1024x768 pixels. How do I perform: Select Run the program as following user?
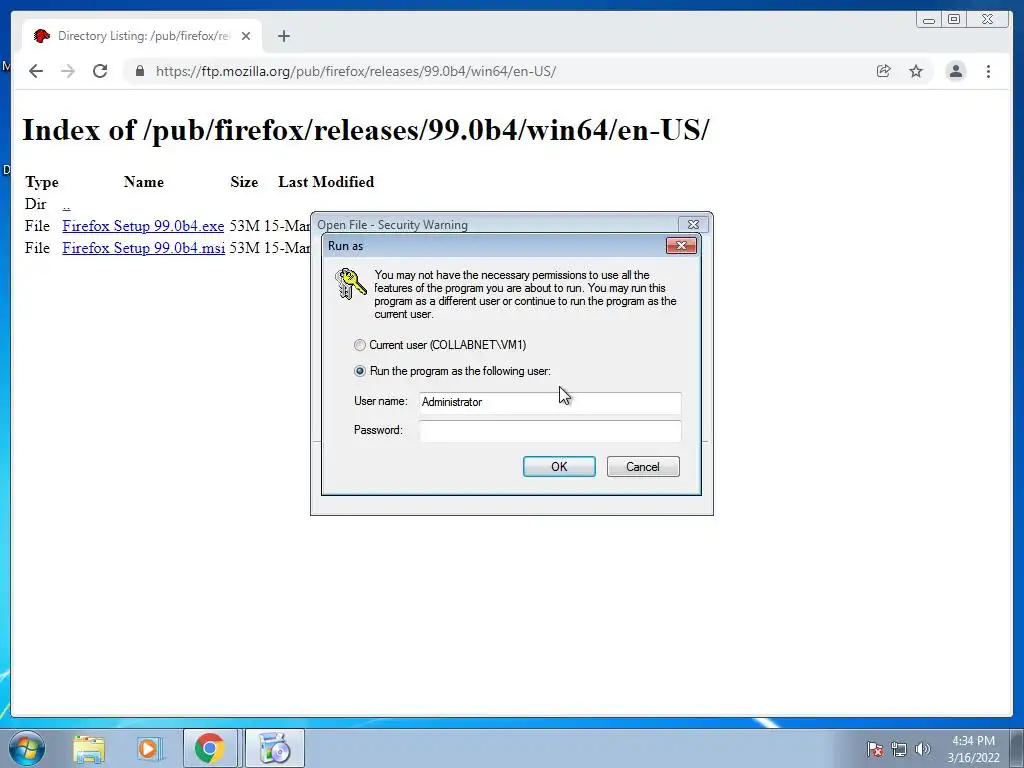[x=453, y=371]
